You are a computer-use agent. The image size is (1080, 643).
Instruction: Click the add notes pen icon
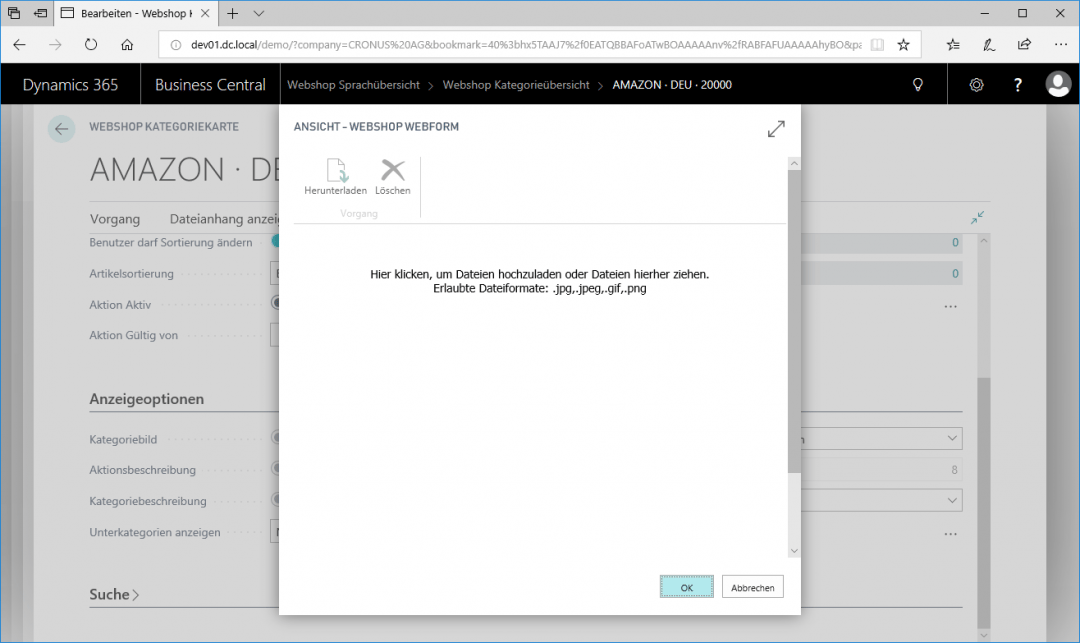pos(988,45)
